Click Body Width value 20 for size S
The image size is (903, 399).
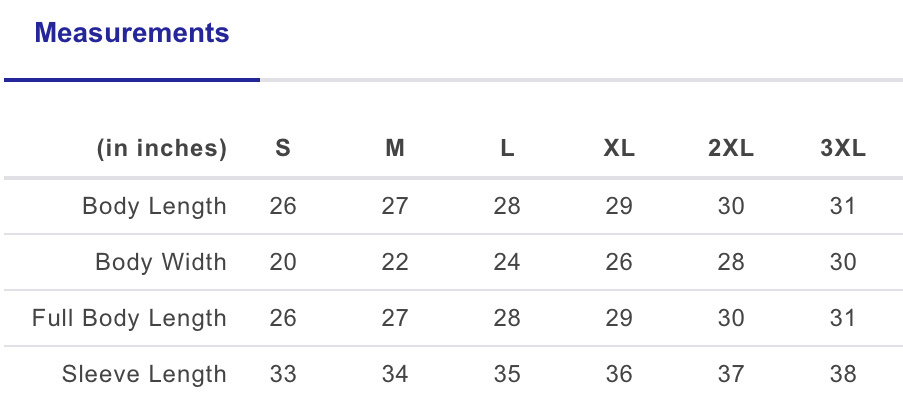coord(283,263)
